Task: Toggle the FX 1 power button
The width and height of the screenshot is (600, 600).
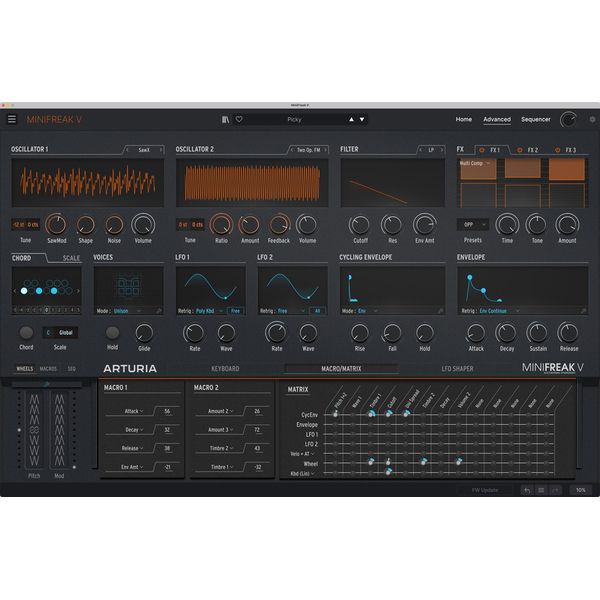Action: coord(482,150)
